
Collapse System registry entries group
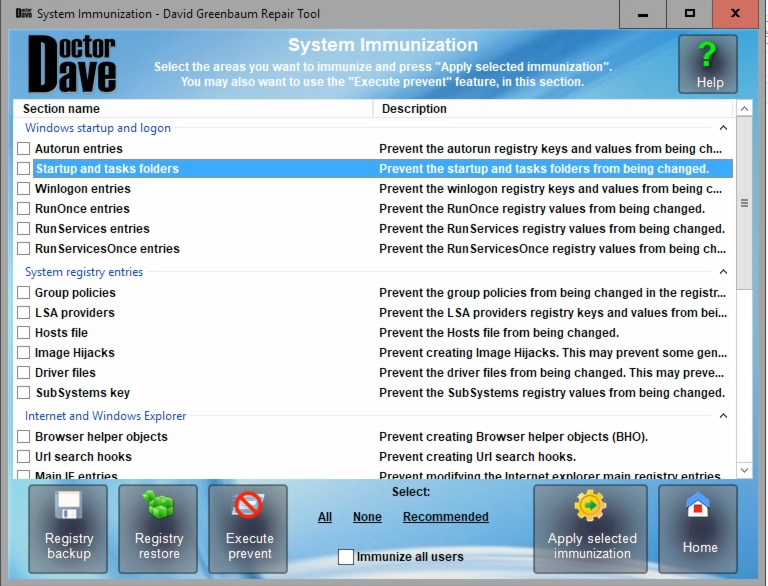click(722, 272)
